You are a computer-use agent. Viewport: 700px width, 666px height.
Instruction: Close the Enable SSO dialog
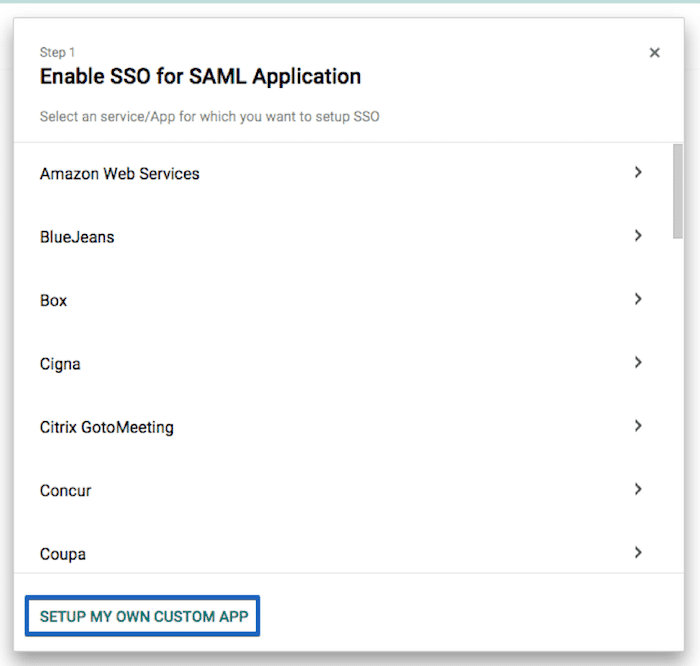(654, 53)
